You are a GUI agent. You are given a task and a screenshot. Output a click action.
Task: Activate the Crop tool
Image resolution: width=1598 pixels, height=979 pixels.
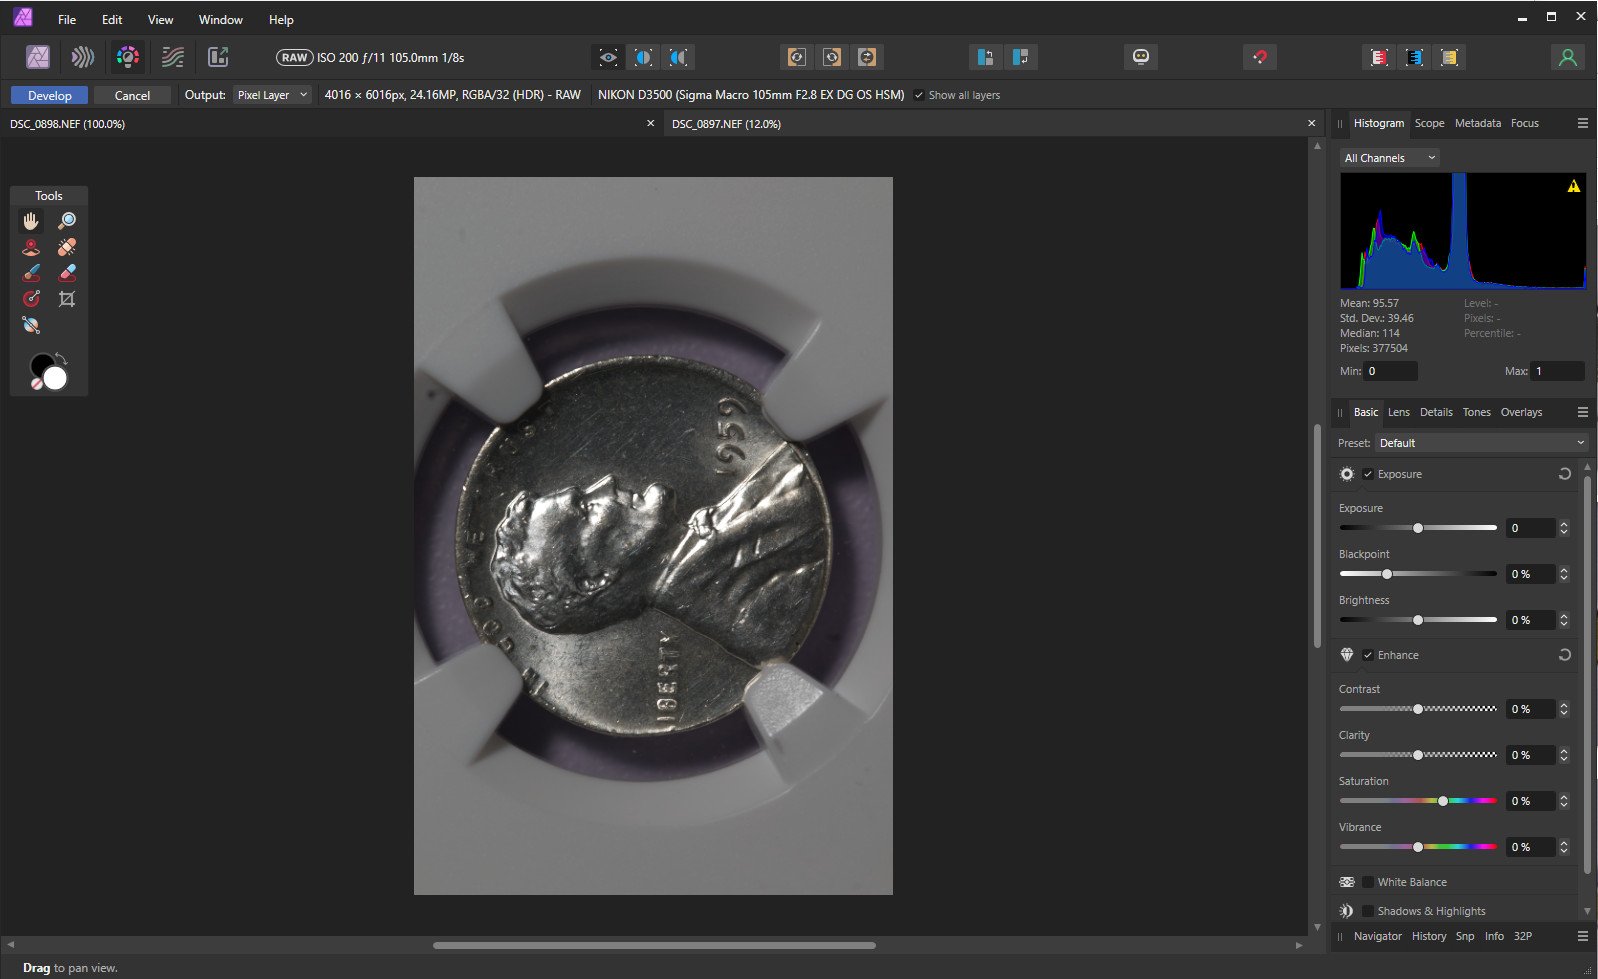[67, 299]
